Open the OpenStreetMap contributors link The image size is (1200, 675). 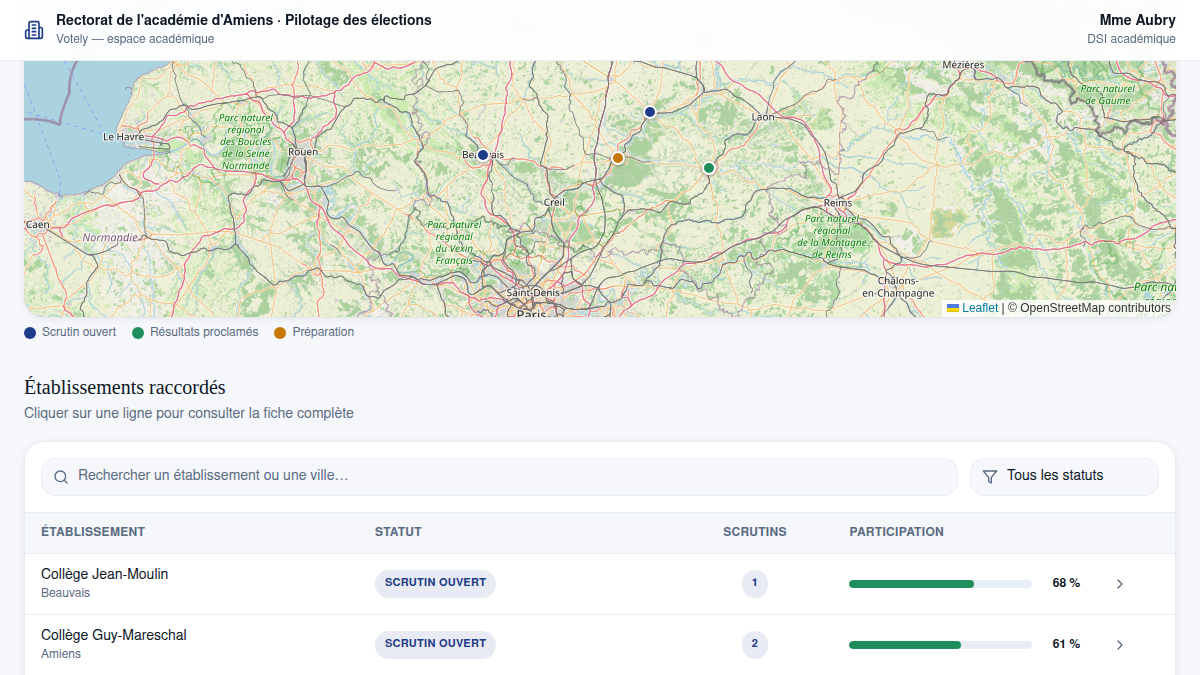(1095, 308)
